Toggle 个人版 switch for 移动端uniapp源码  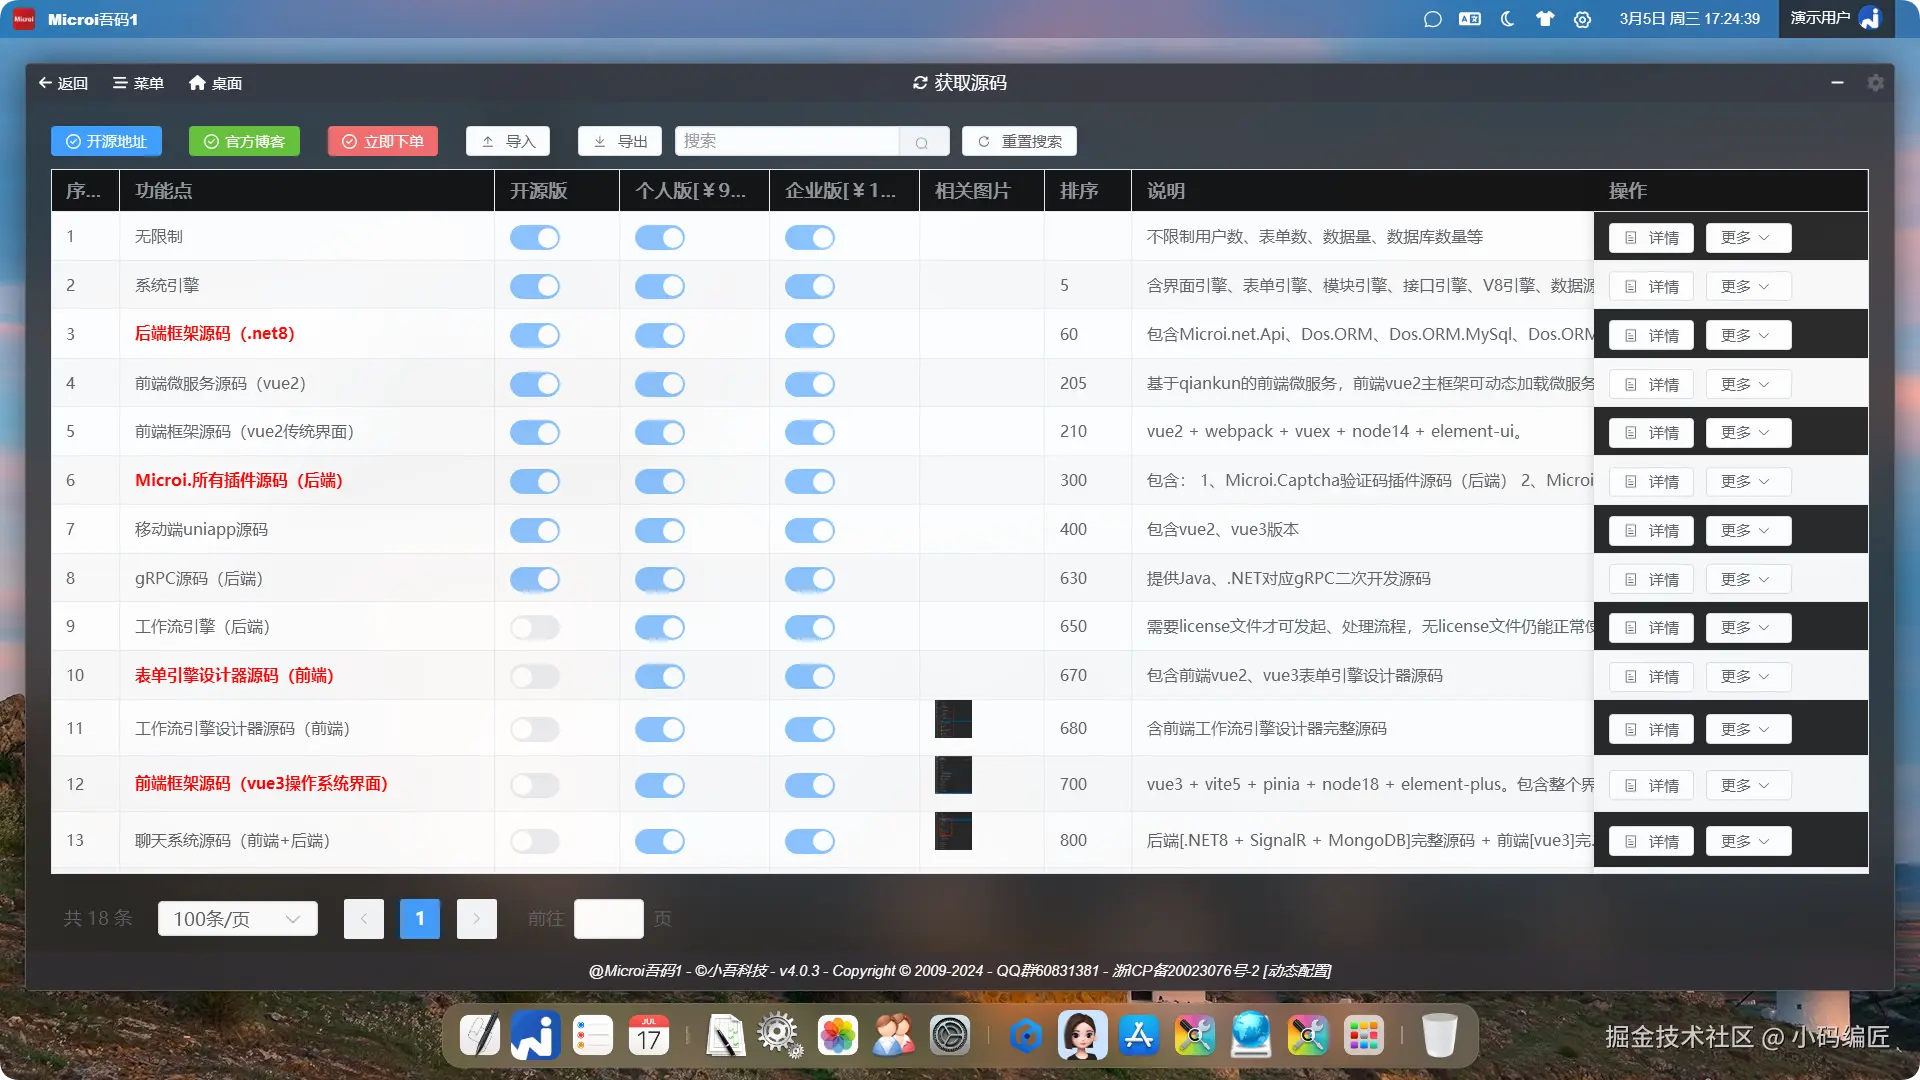click(x=659, y=530)
